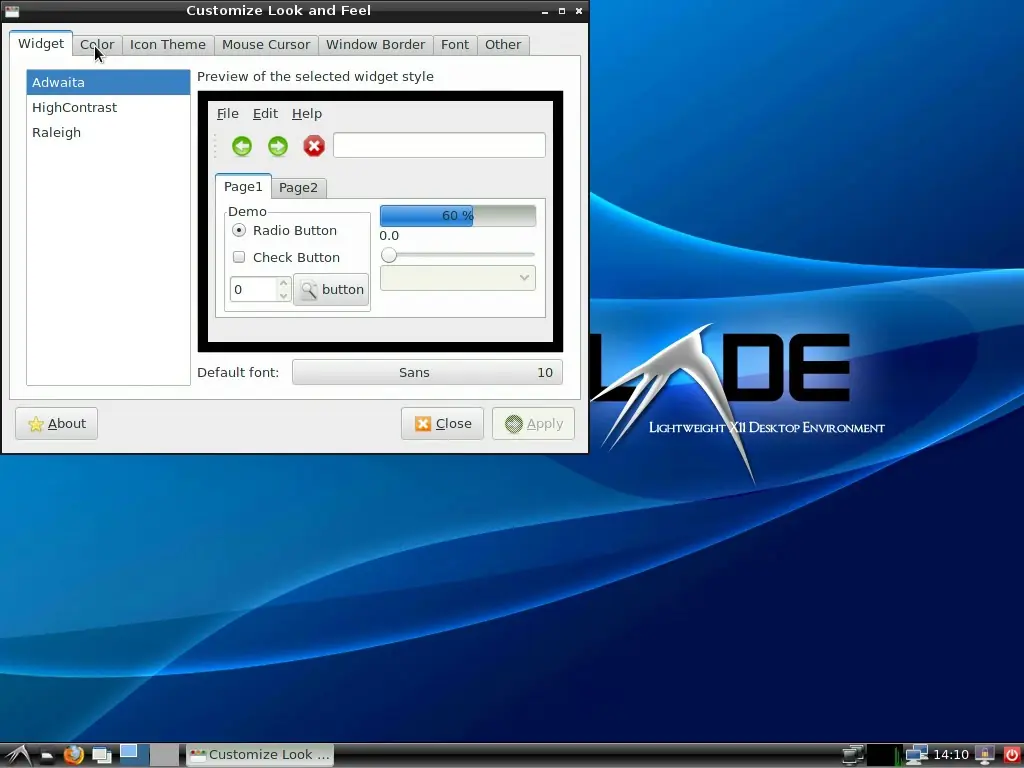Switch to the Icon Theme tab
The height and width of the screenshot is (768, 1024).
pyautogui.click(x=167, y=44)
